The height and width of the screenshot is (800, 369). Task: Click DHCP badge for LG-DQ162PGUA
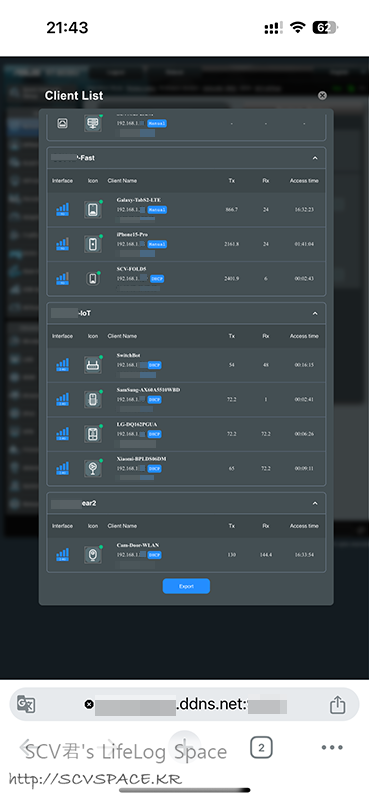coord(155,434)
